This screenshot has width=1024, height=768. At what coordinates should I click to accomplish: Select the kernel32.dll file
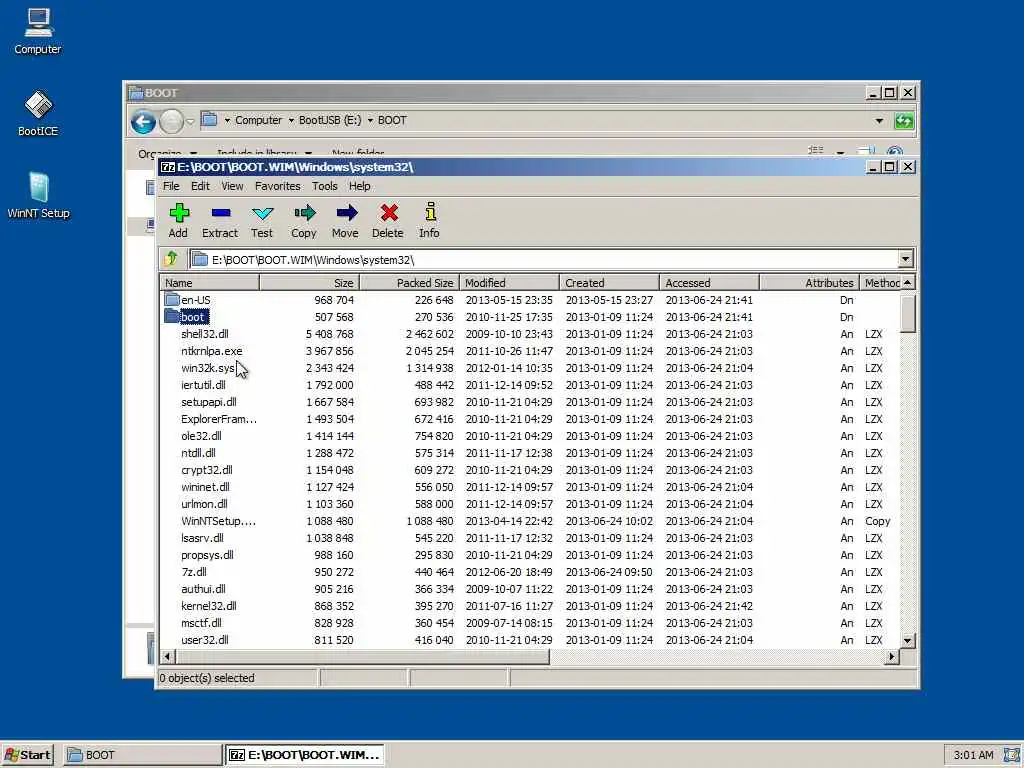(x=208, y=606)
